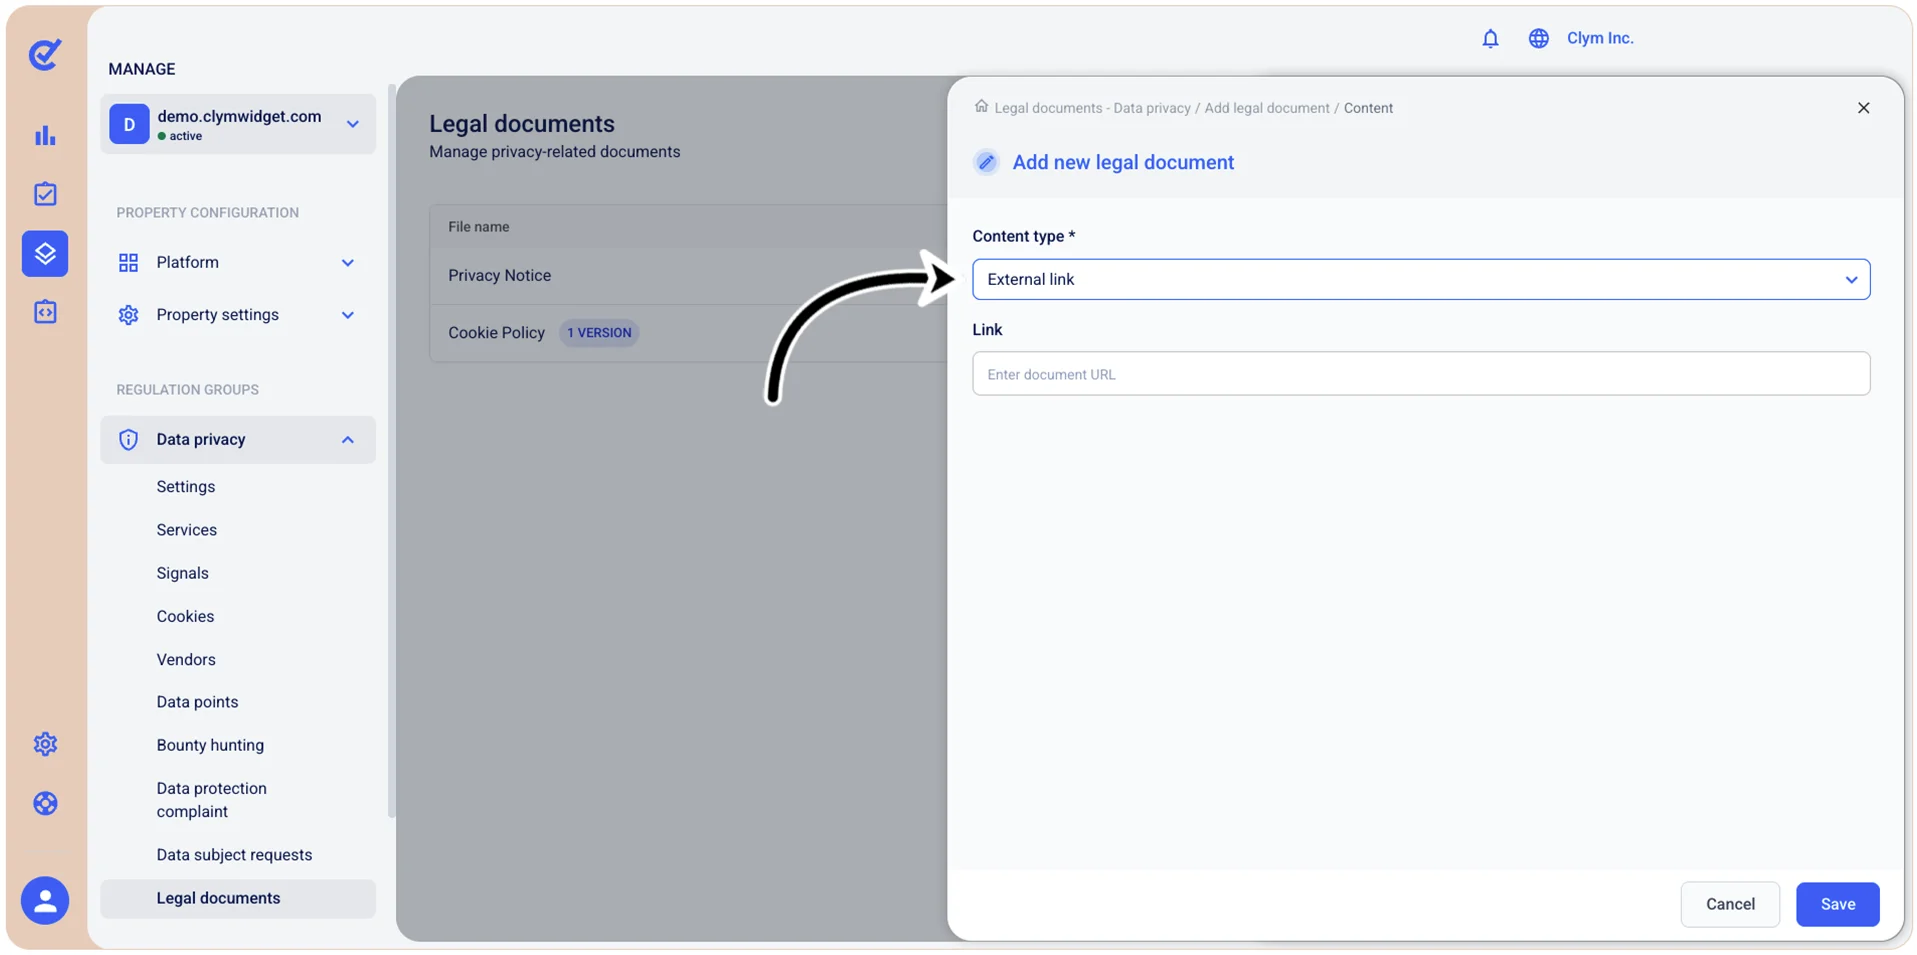Viewport: 1917px width, 955px height.
Task: Click the Clym logo icon
Action: 45,54
